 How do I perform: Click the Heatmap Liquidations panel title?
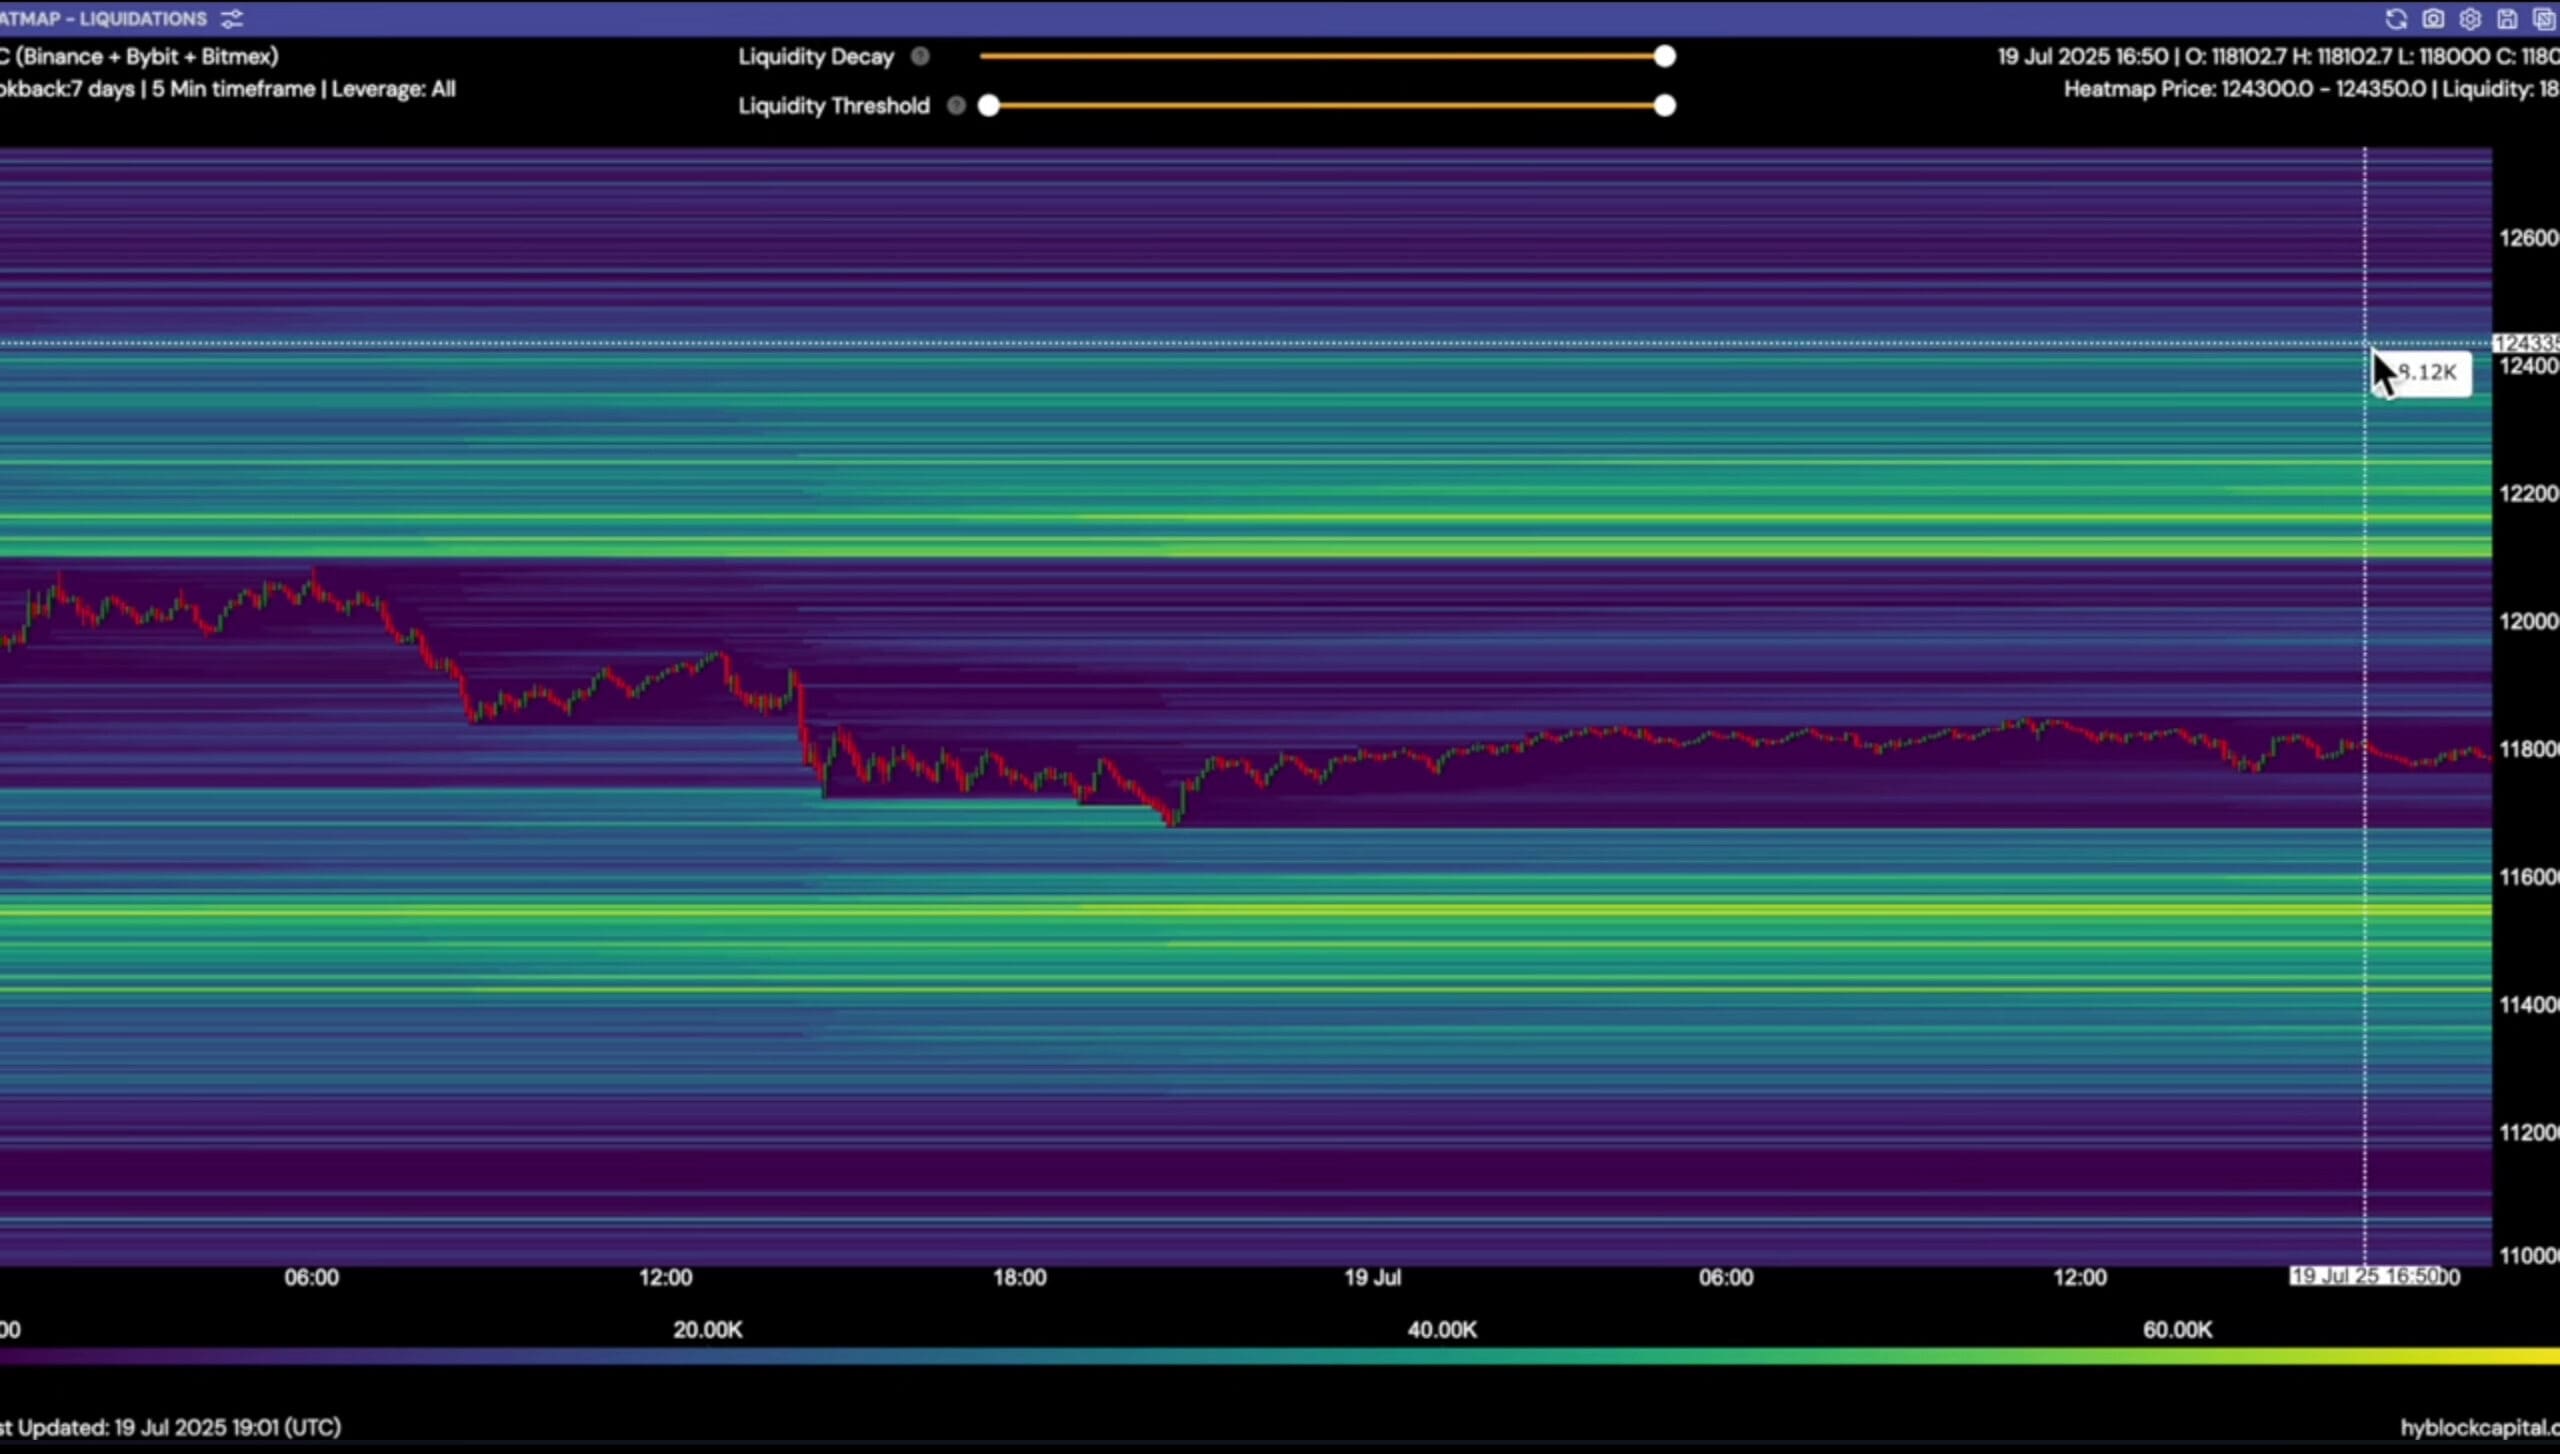[103, 19]
